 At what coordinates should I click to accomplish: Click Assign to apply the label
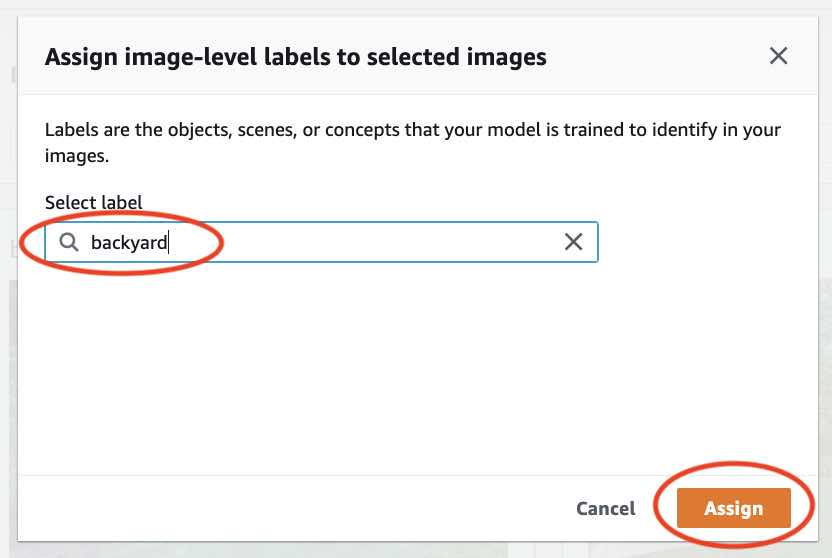click(x=733, y=508)
